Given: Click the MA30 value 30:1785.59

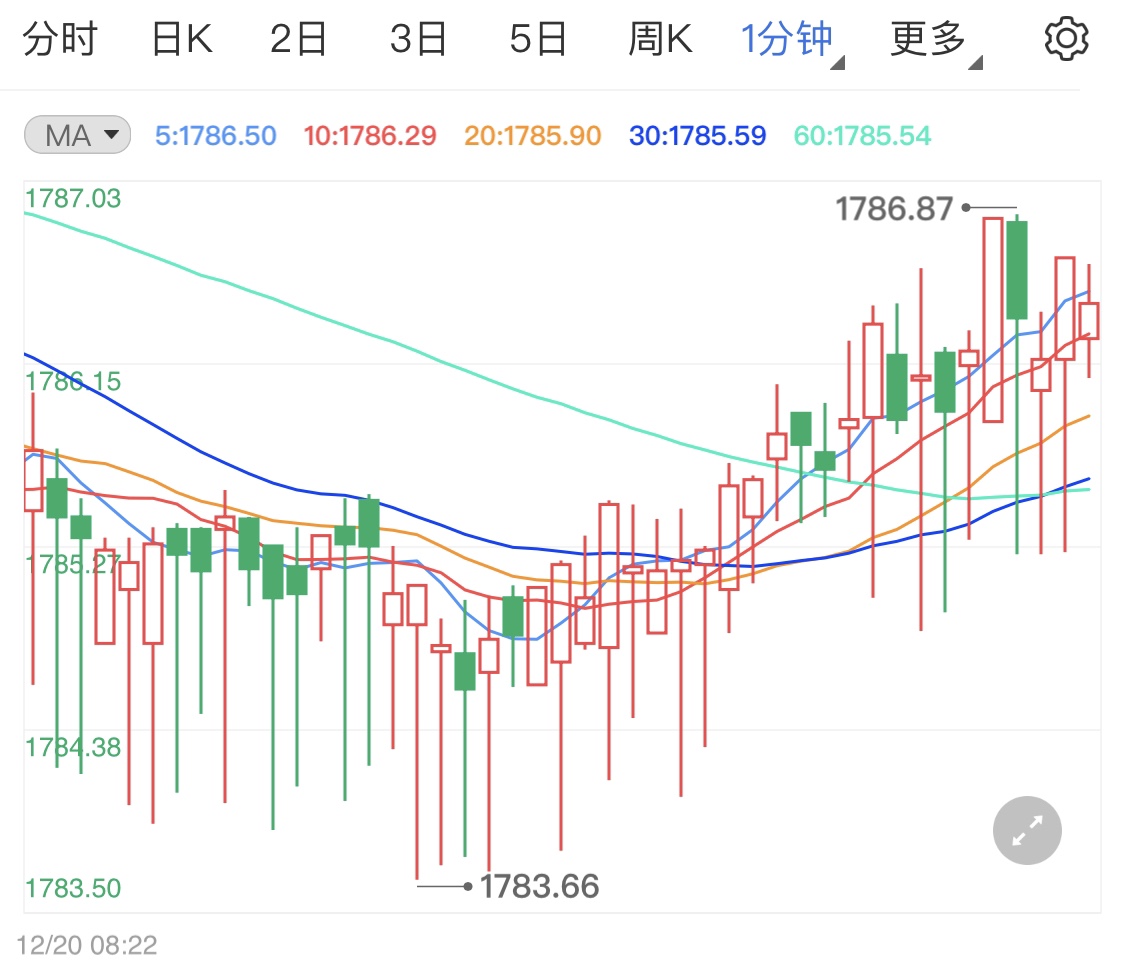Looking at the screenshot, I should tap(697, 136).
